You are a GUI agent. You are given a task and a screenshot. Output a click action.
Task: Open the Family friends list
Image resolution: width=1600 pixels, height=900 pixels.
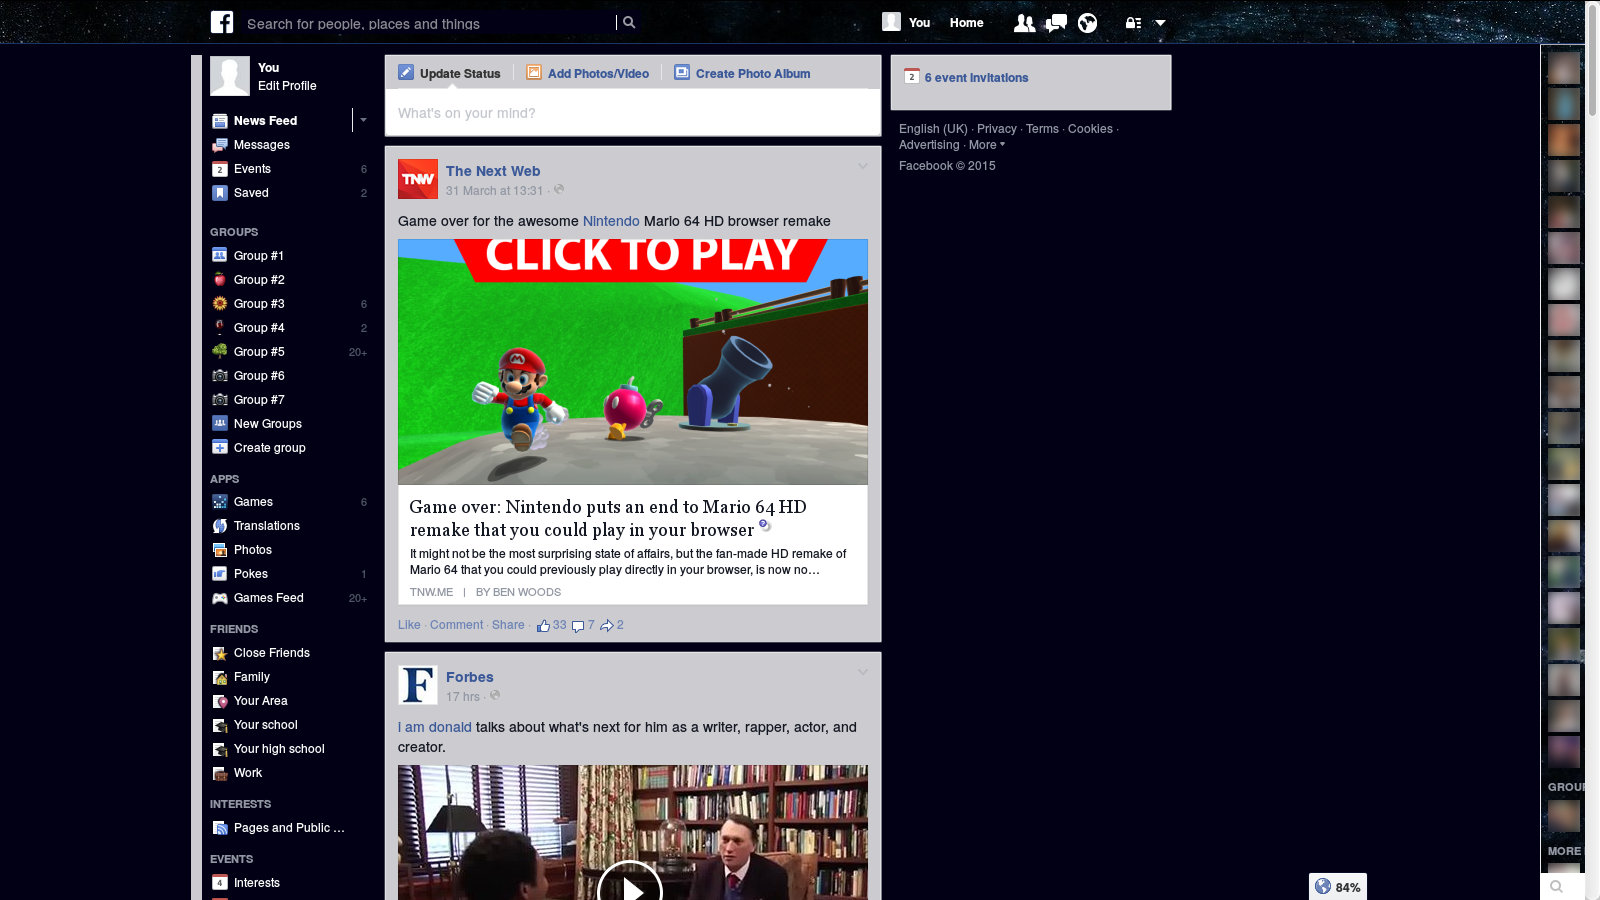[x=252, y=677]
